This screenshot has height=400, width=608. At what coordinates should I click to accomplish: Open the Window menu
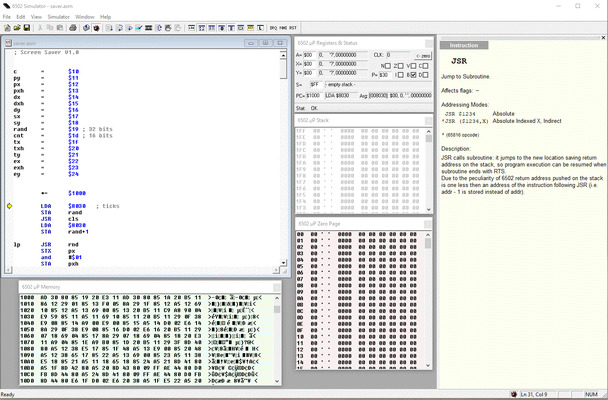click(x=85, y=17)
